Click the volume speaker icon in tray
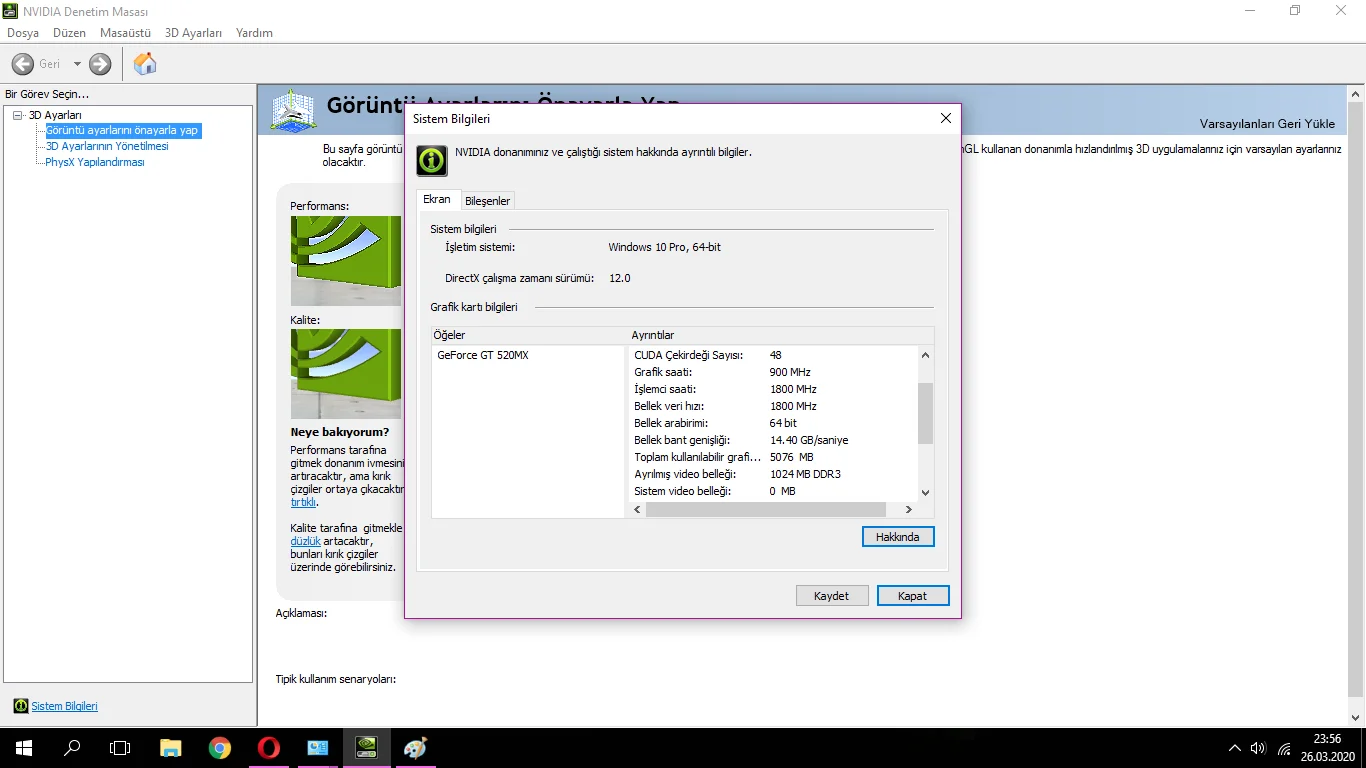1366x768 pixels. (1258, 748)
